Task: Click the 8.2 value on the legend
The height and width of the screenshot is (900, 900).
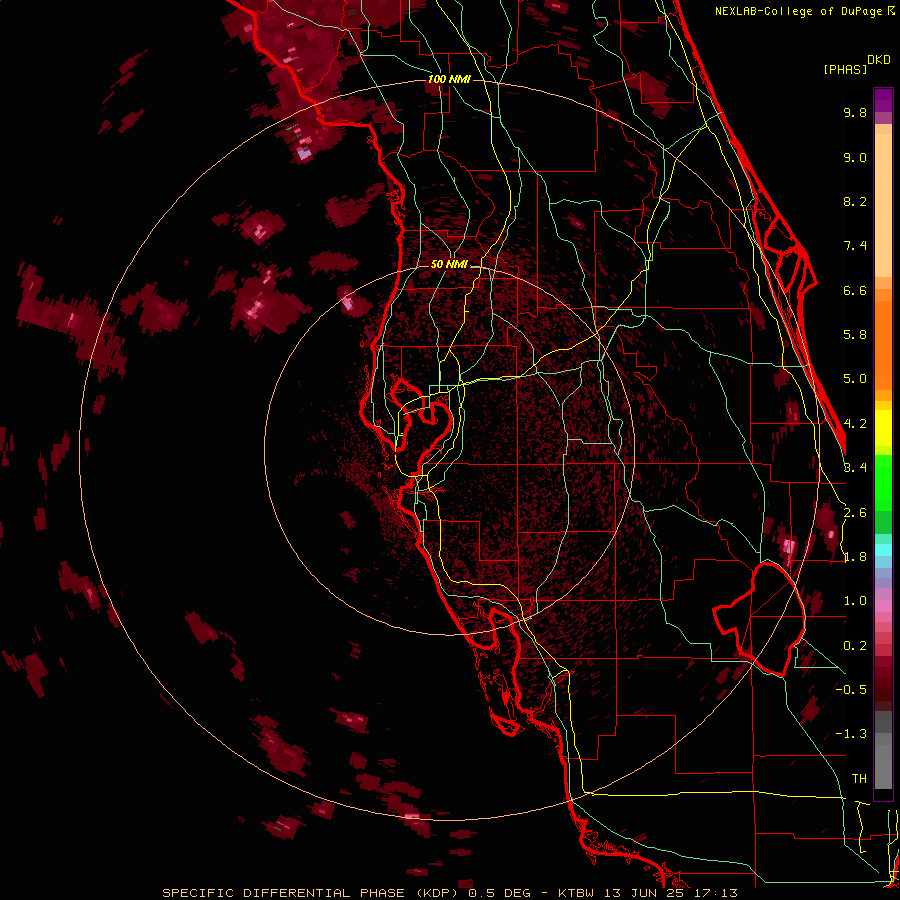Action: coord(855,201)
